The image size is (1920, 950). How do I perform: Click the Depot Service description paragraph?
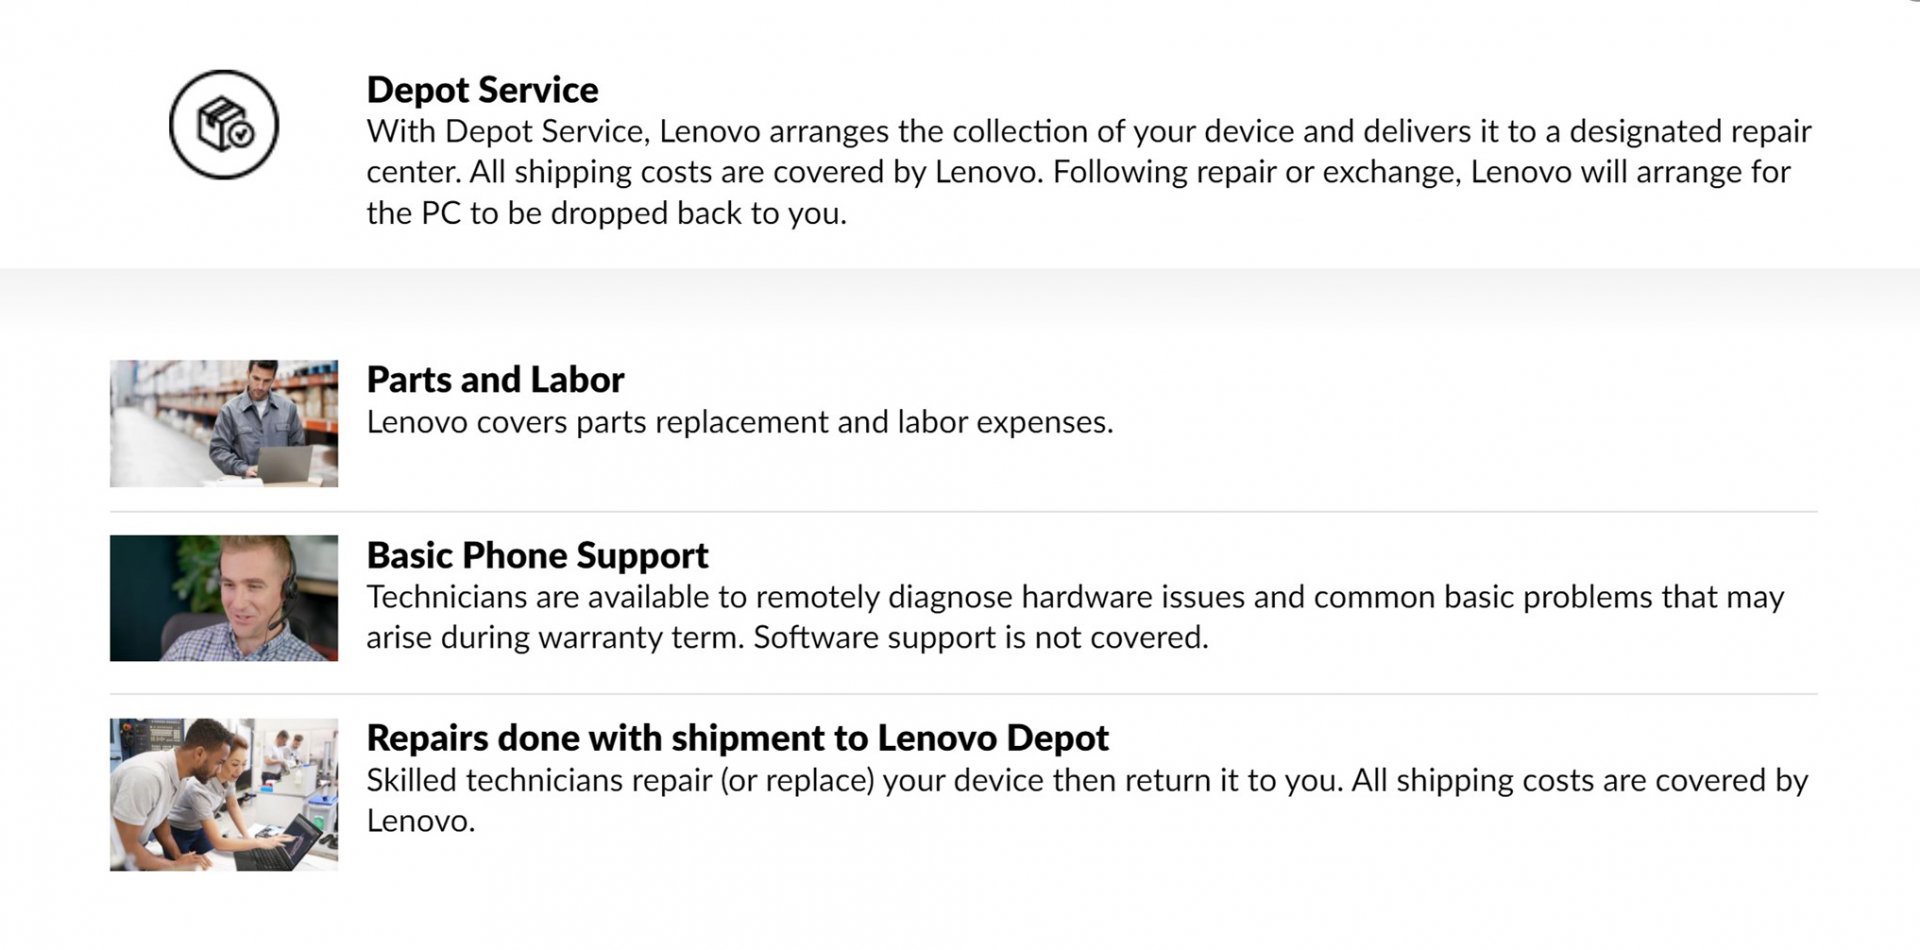click(1089, 172)
